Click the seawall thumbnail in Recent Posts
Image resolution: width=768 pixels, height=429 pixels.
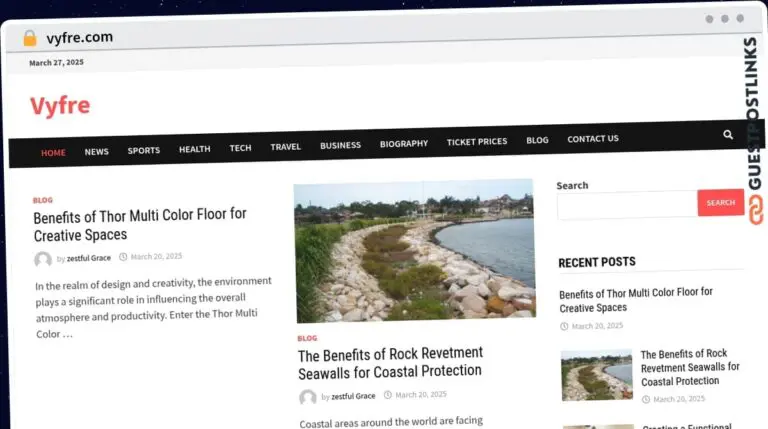click(x=596, y=375)
